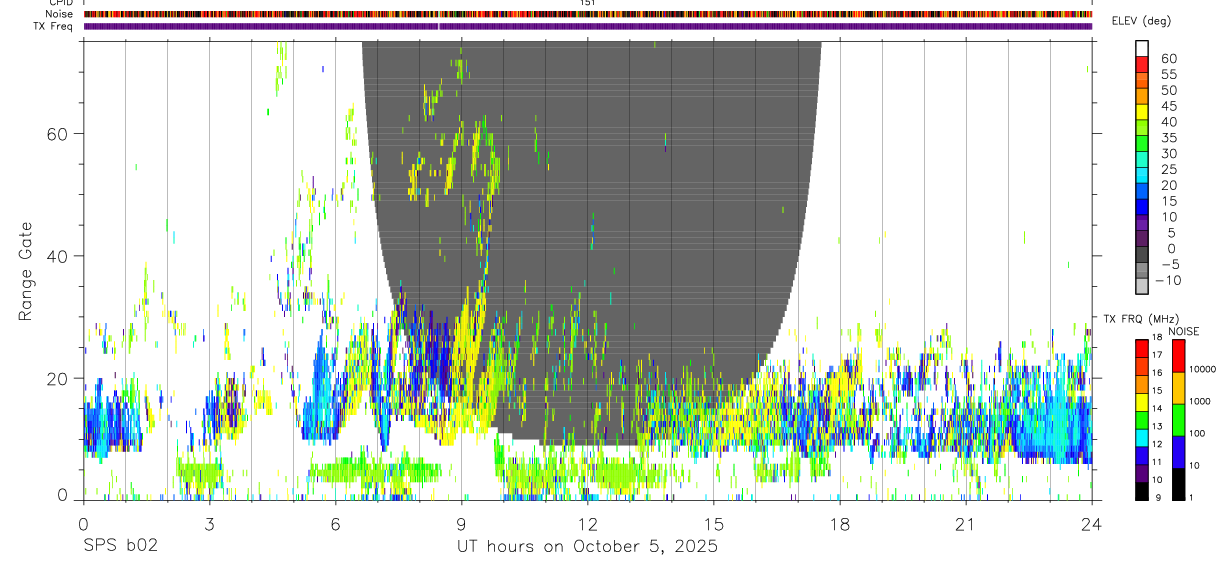Click the "TX Freq" strip label at top left
Image resolution: width=1228 pixels, height=567 pixels.
pos(55,26)
